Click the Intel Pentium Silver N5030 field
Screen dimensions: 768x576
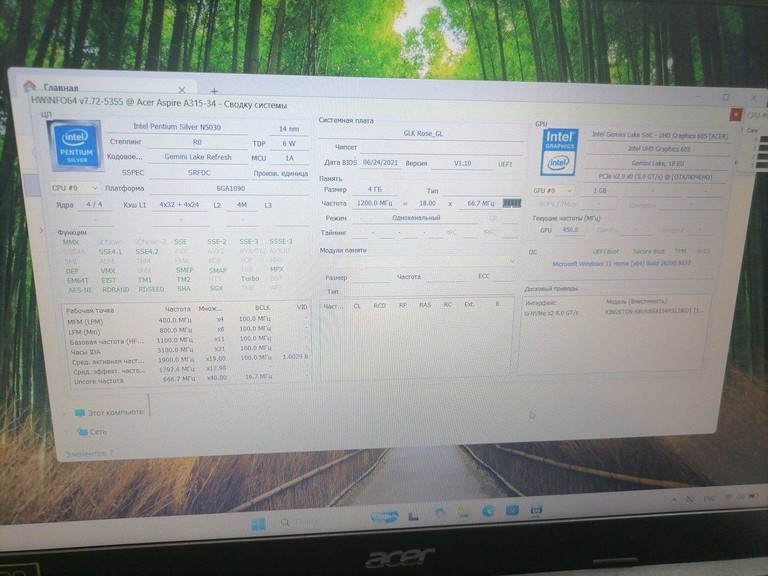click(x=177, y=127)
